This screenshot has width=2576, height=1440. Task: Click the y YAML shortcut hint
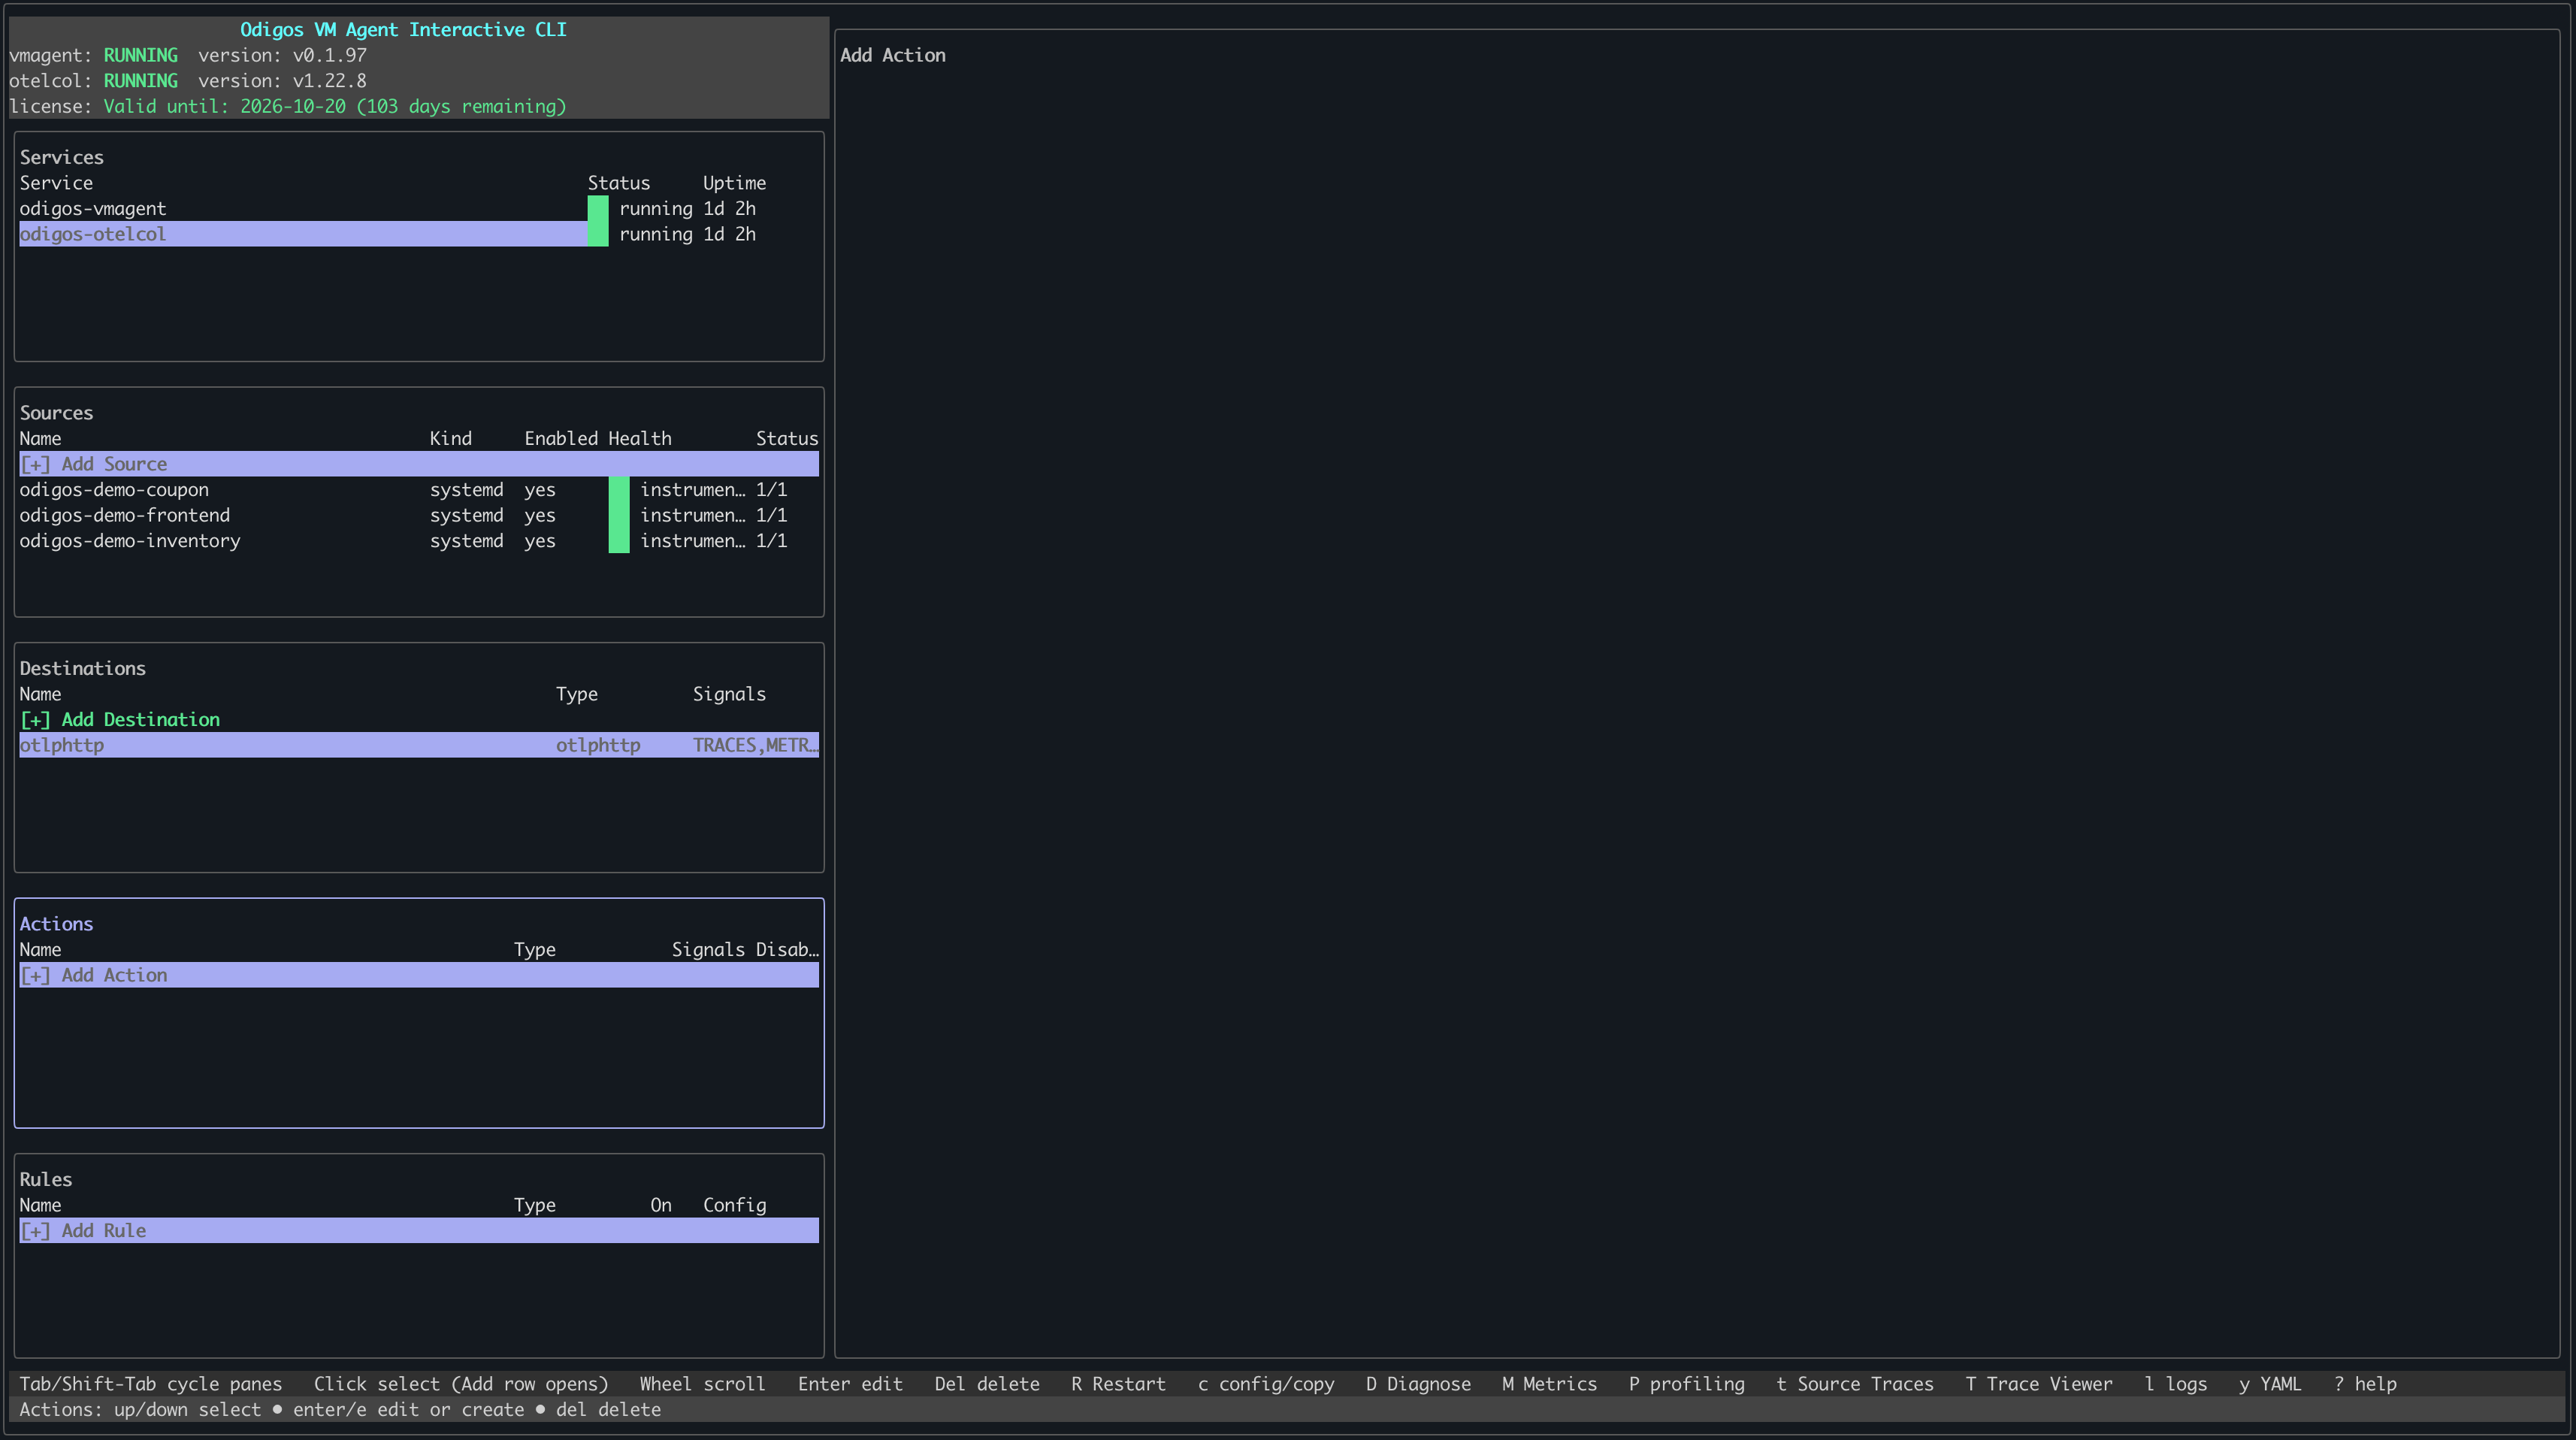pos(2270,1384)
